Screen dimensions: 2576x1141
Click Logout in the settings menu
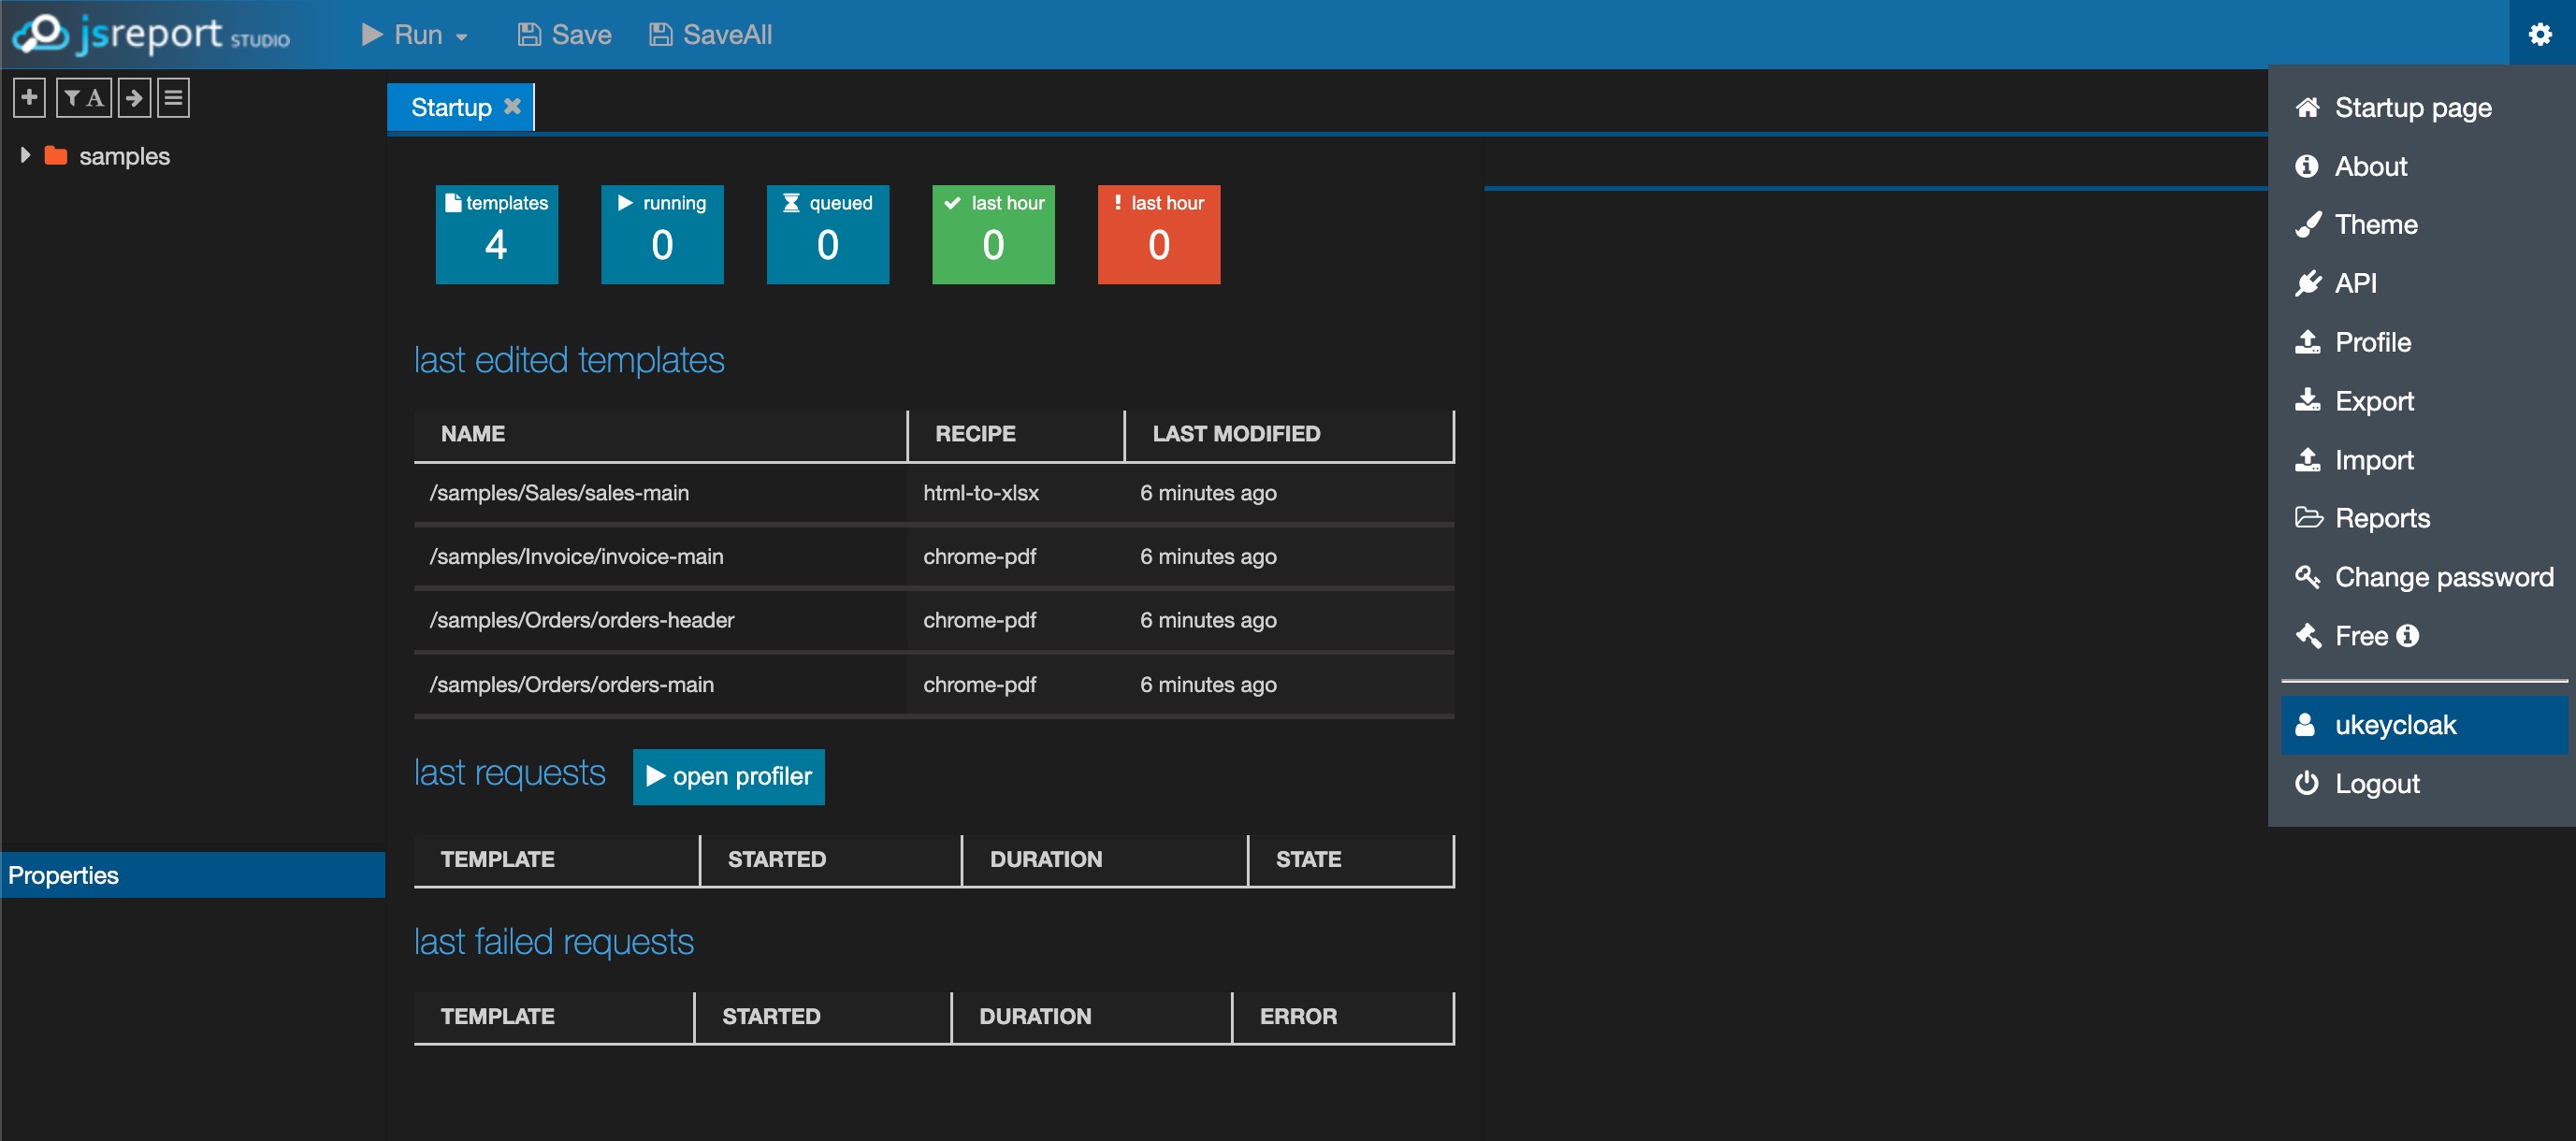(2422, 784)
